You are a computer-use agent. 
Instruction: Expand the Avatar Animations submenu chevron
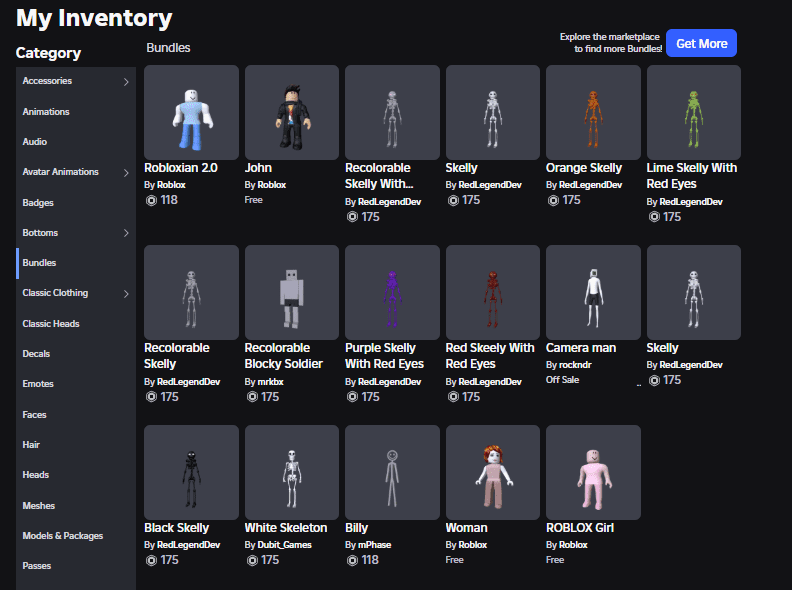(x=126, y=173)
